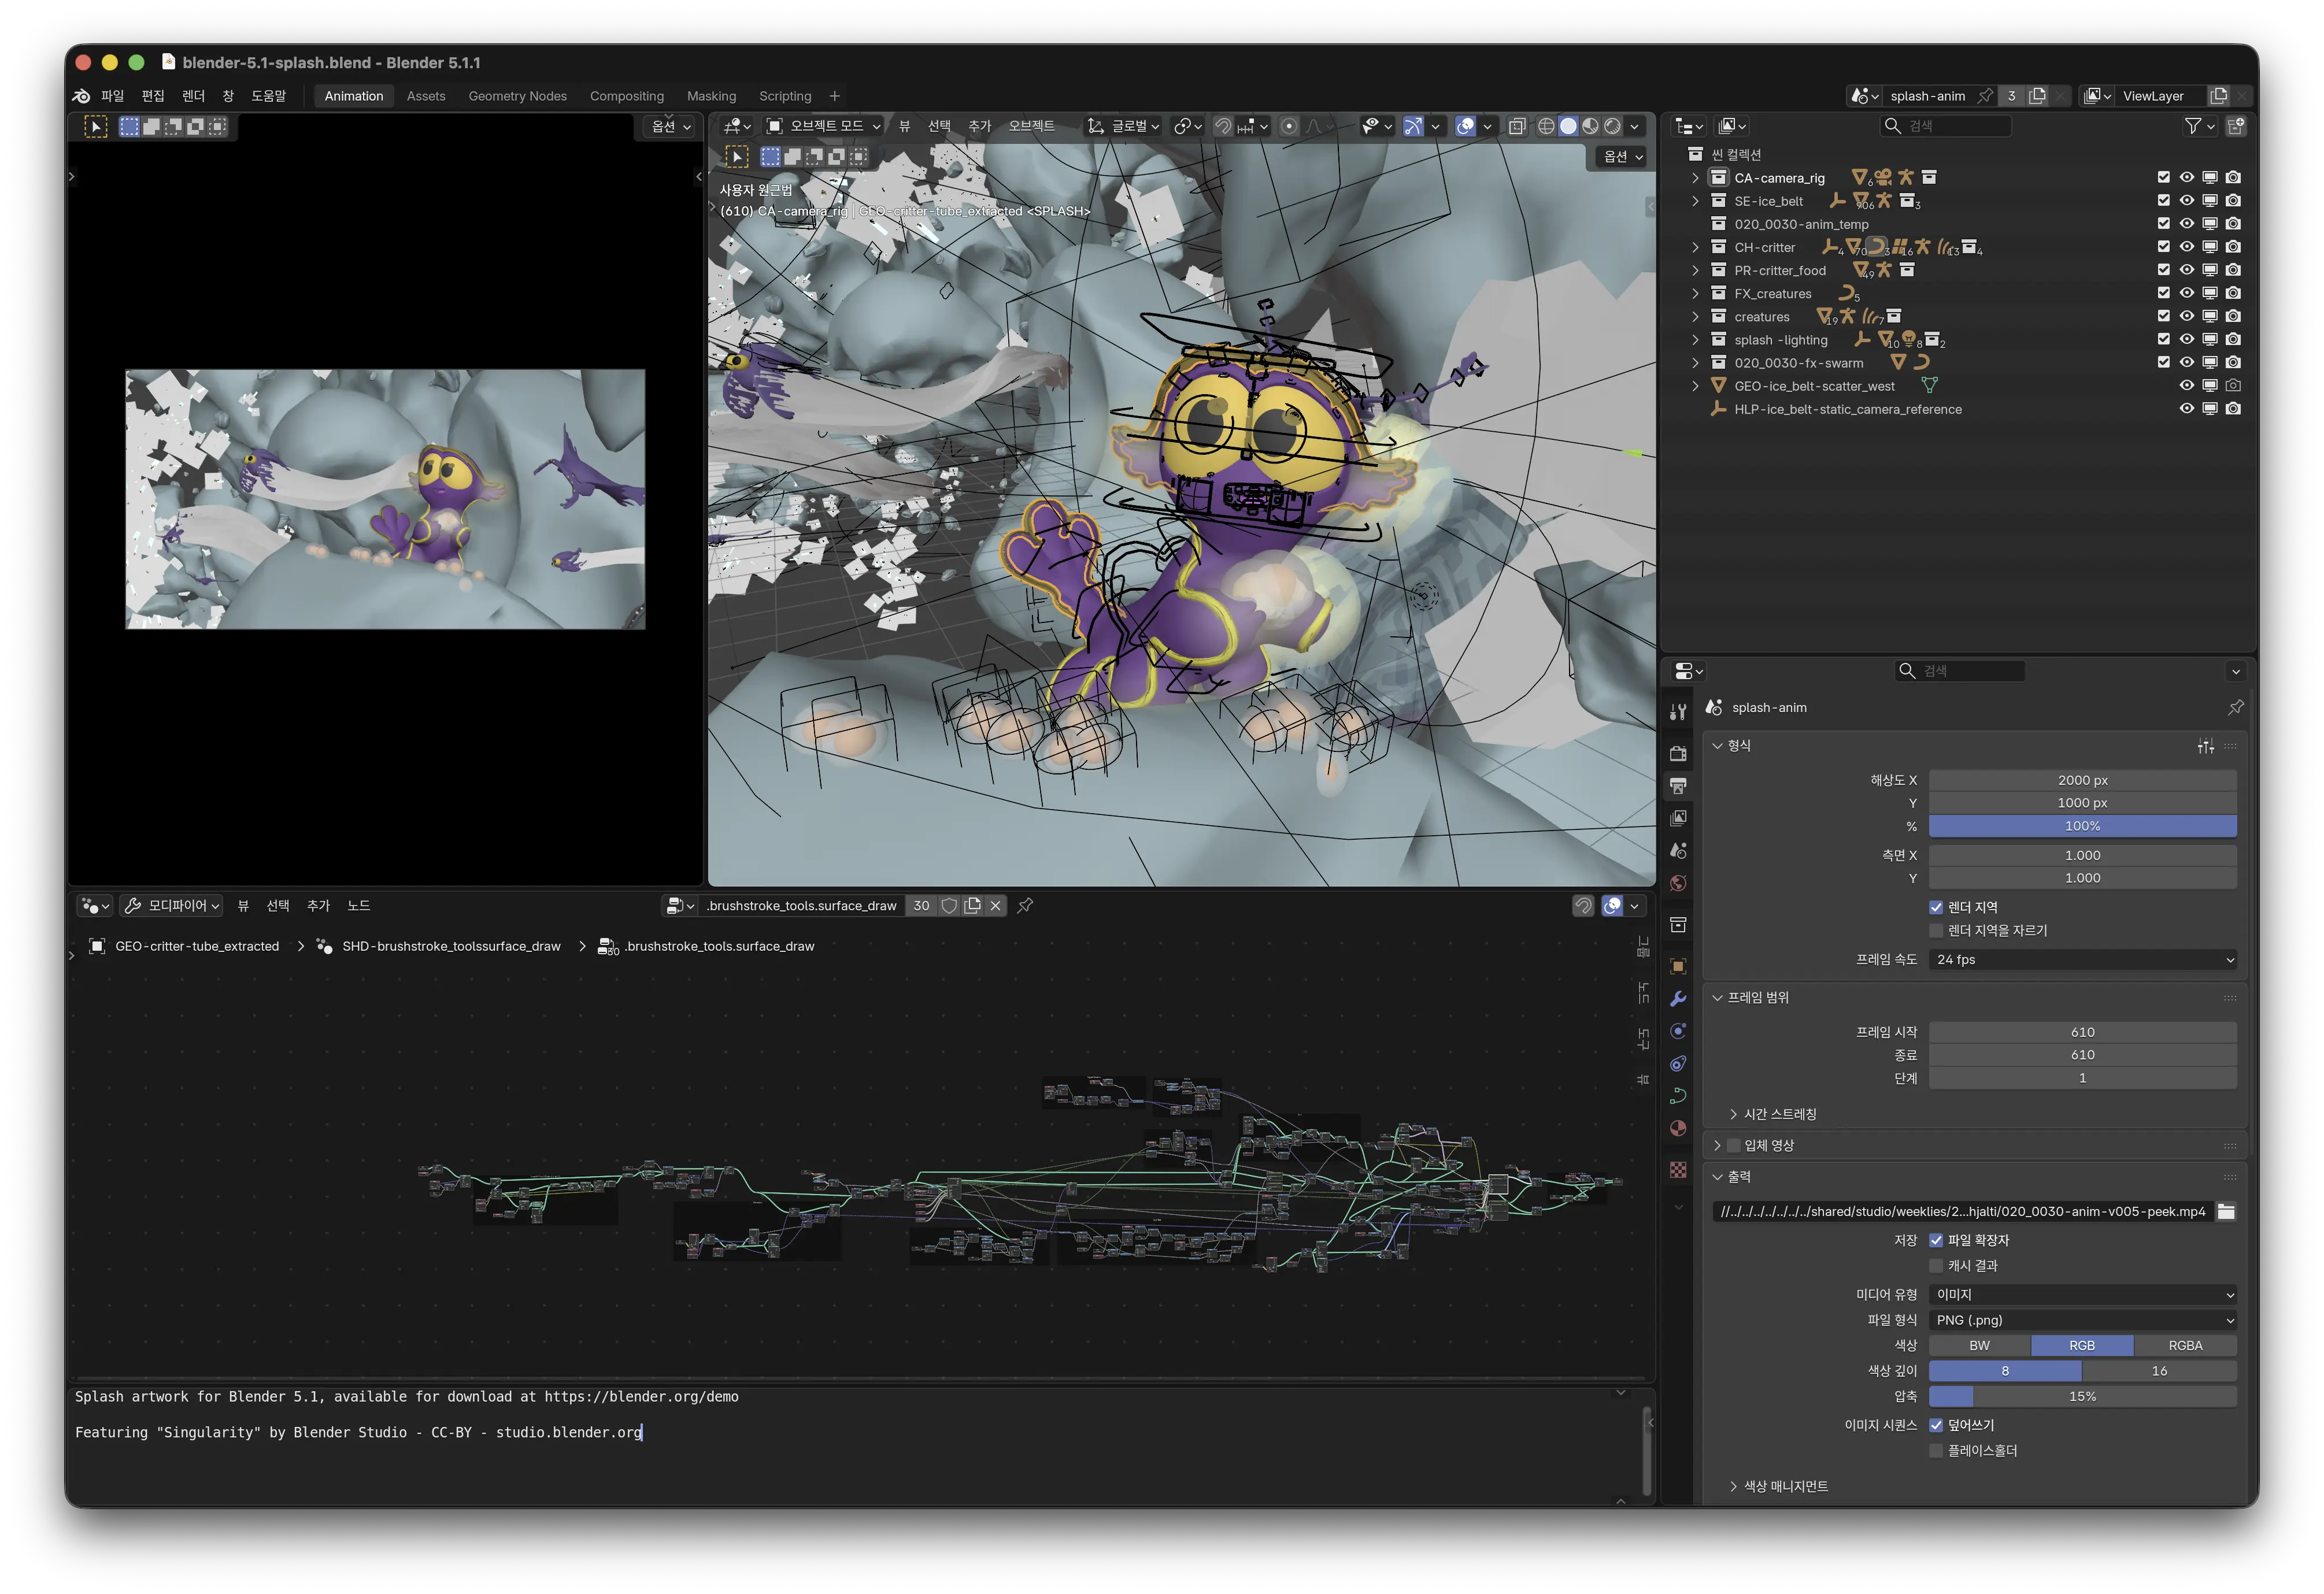Expand the SE-ice_belt collection
Screen dimensions: 2324x1594
tap(1695, 201)
